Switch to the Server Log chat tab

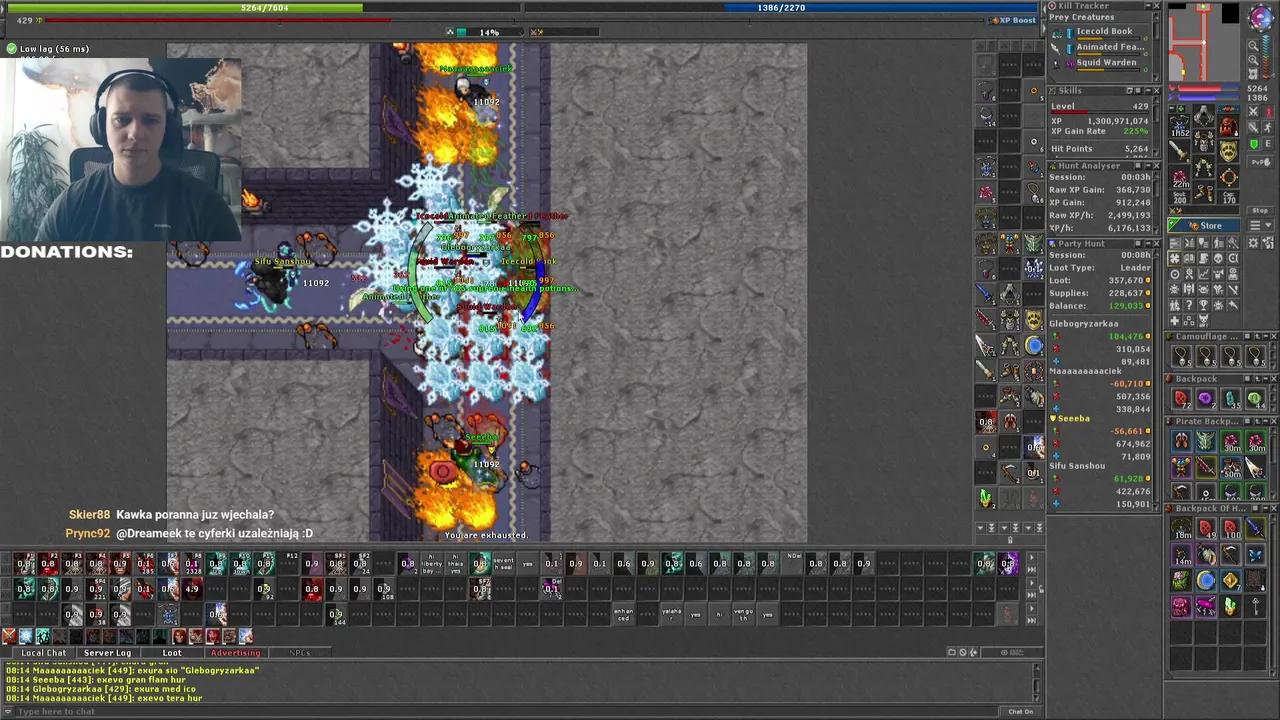[x=107, y=652]
